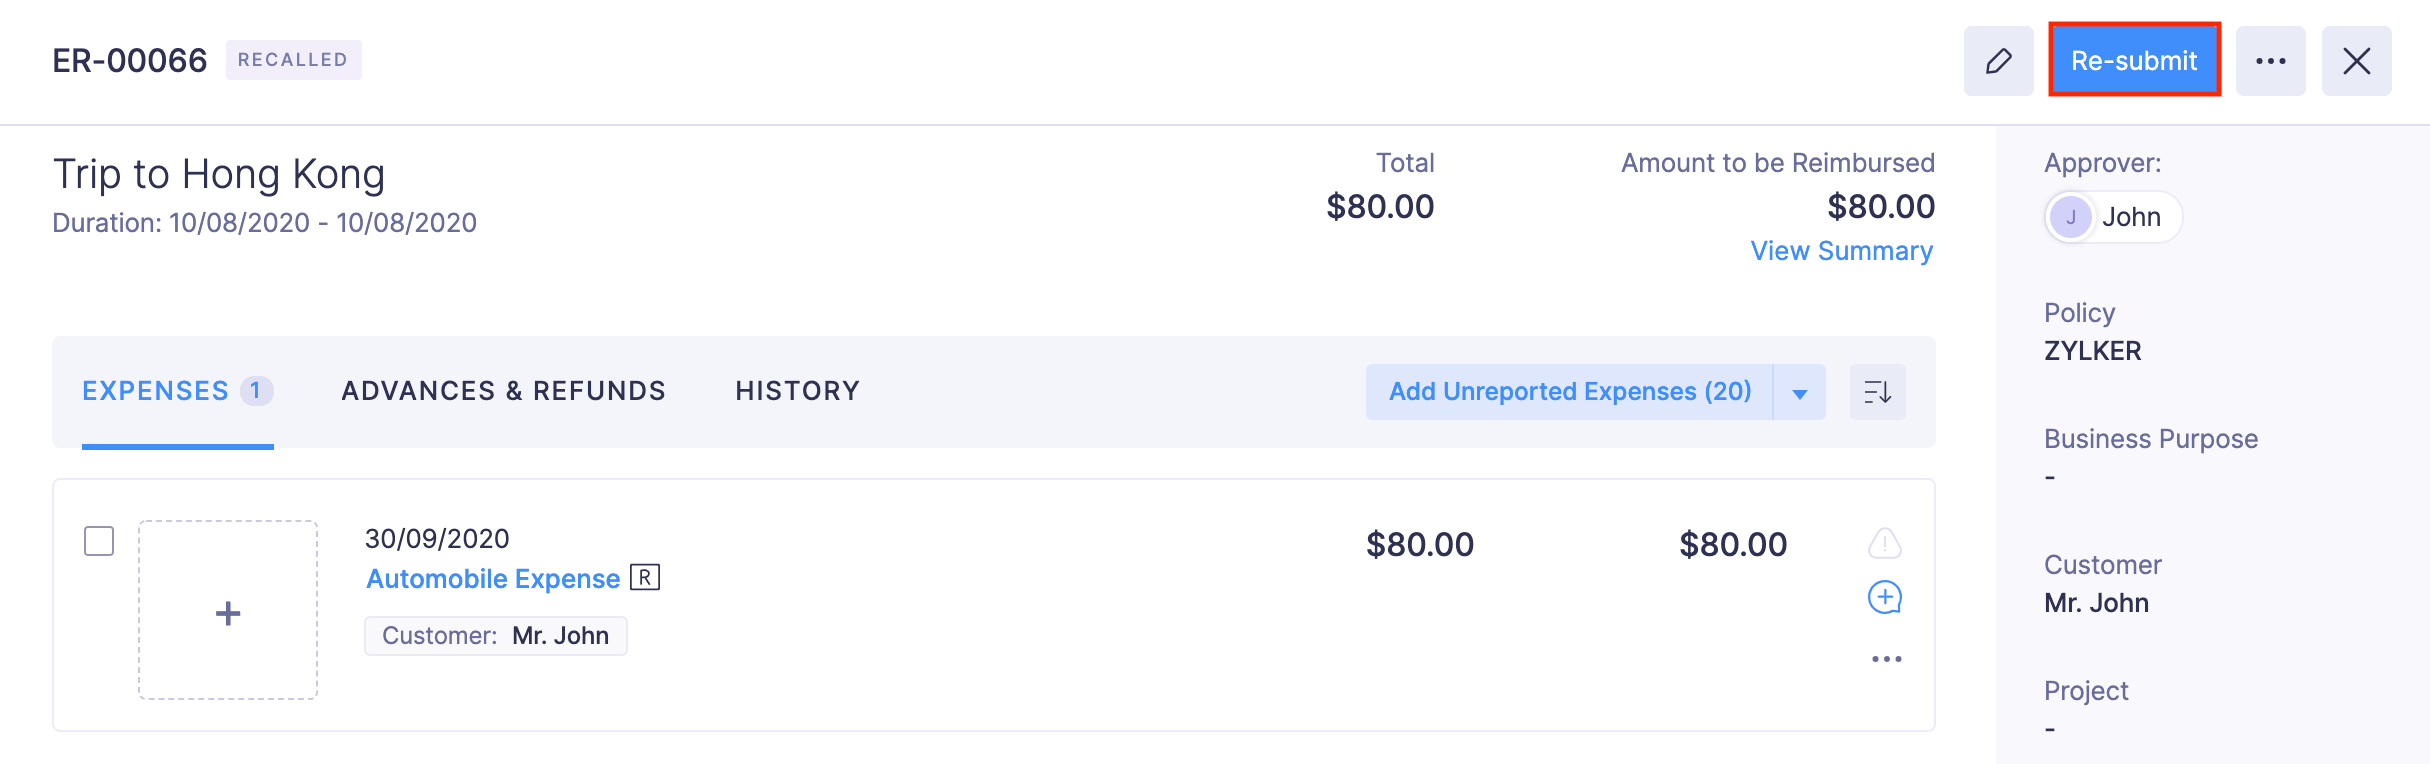Close the ER-00066 report panel

point(2356,61)
